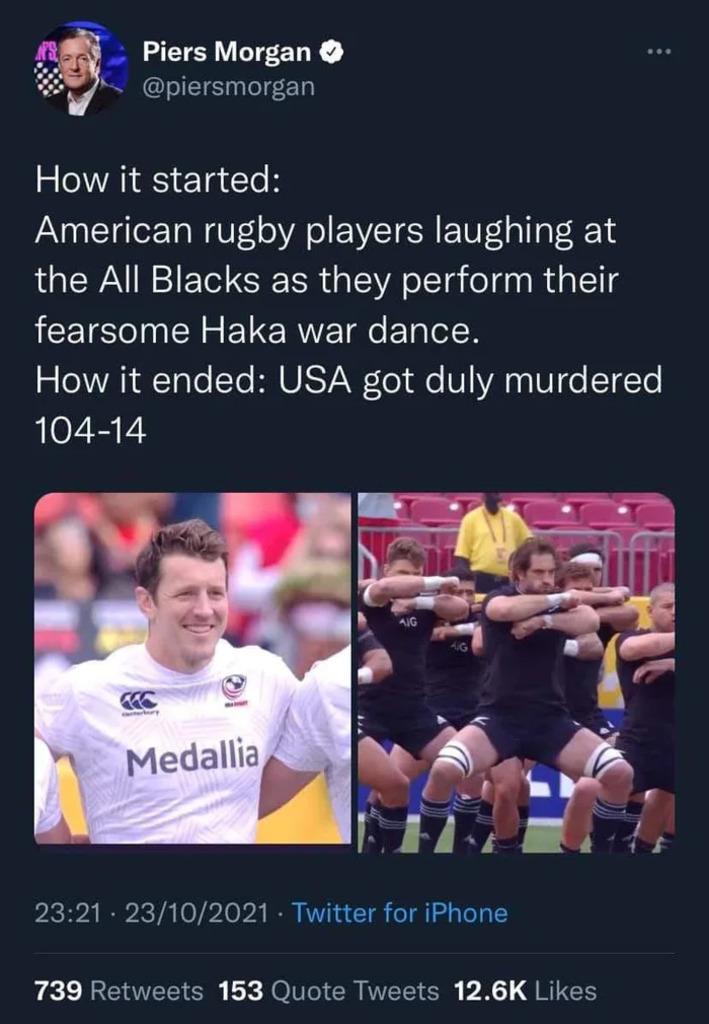Click the "How it started:" text line
The image size is (709, 1024).
[x=158, y=180]
